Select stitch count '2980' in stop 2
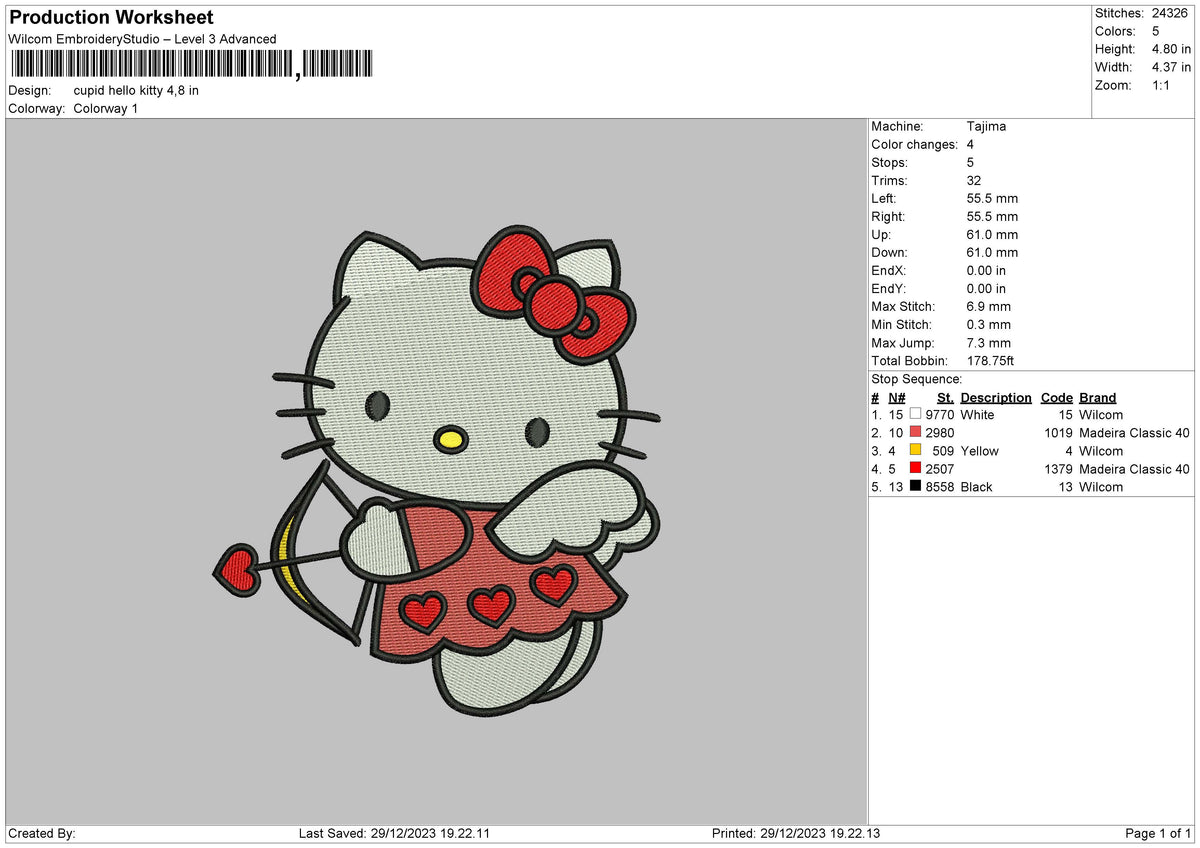 pos(940,432)
